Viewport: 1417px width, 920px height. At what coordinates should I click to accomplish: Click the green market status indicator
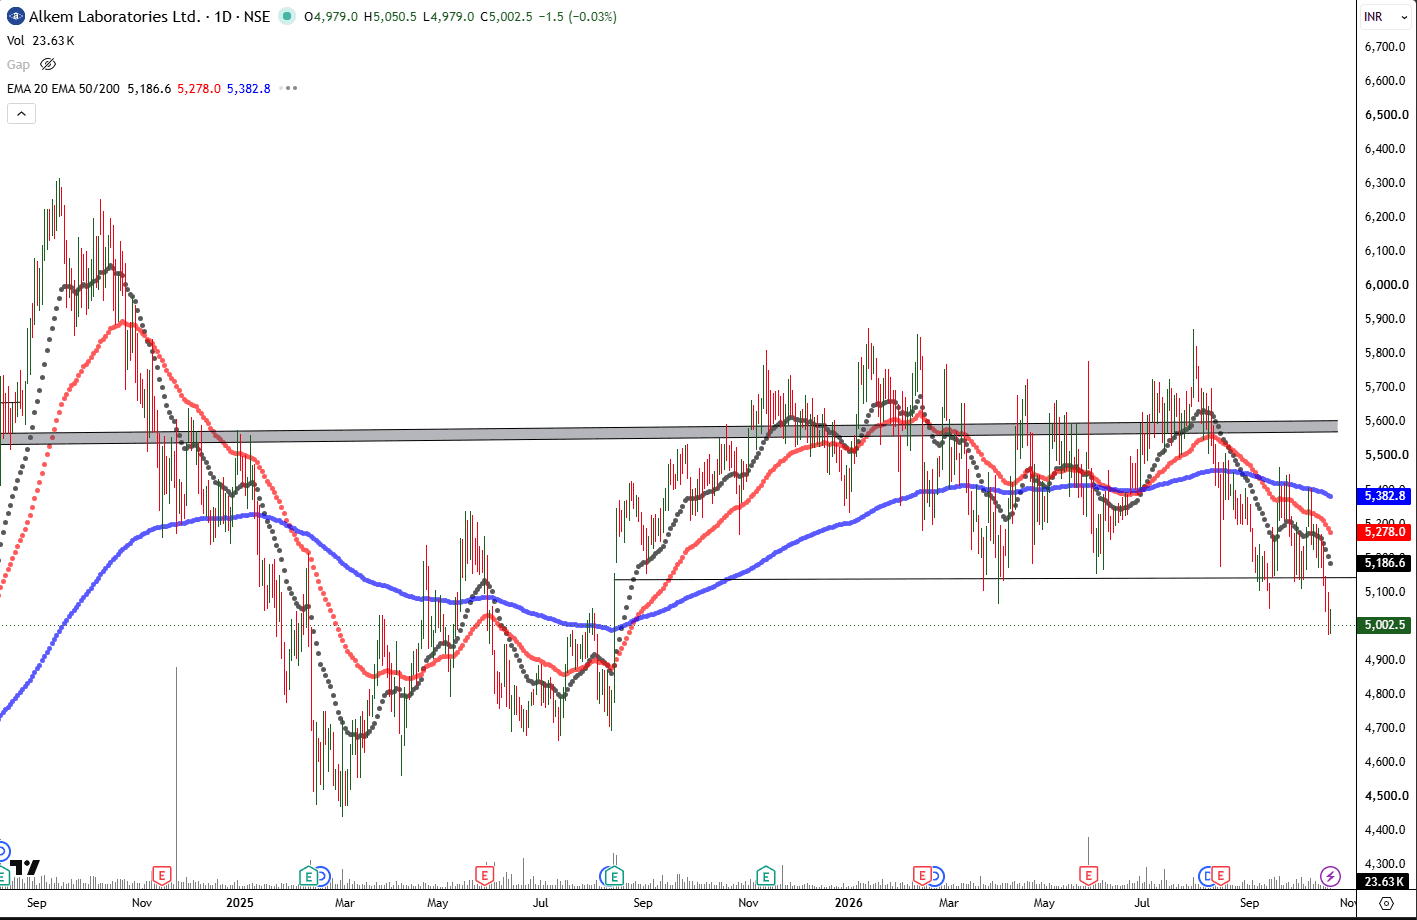pyautogui.click(x=287, y=17)
